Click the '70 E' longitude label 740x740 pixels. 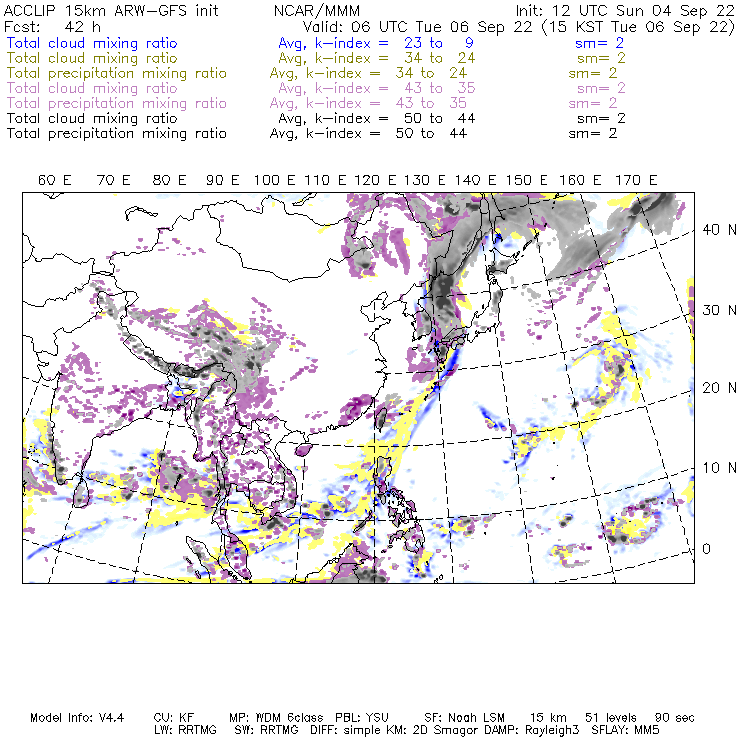113,180
